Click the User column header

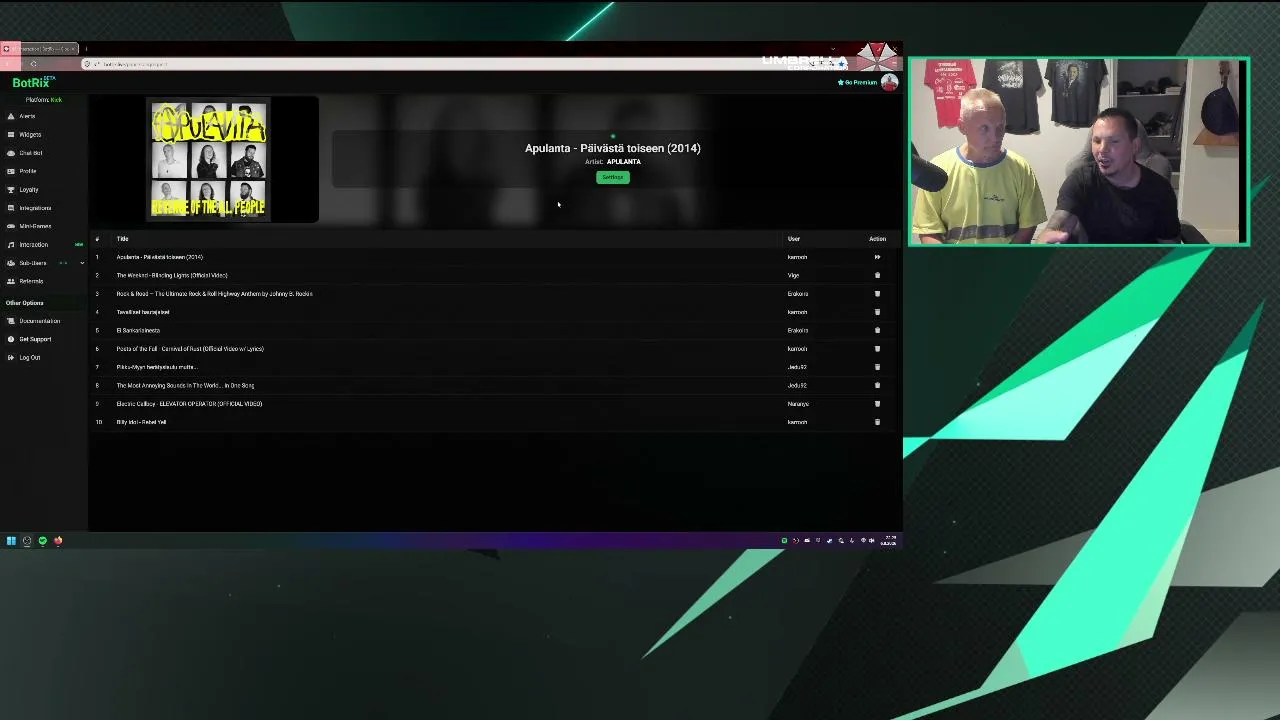tap(794, 239)
